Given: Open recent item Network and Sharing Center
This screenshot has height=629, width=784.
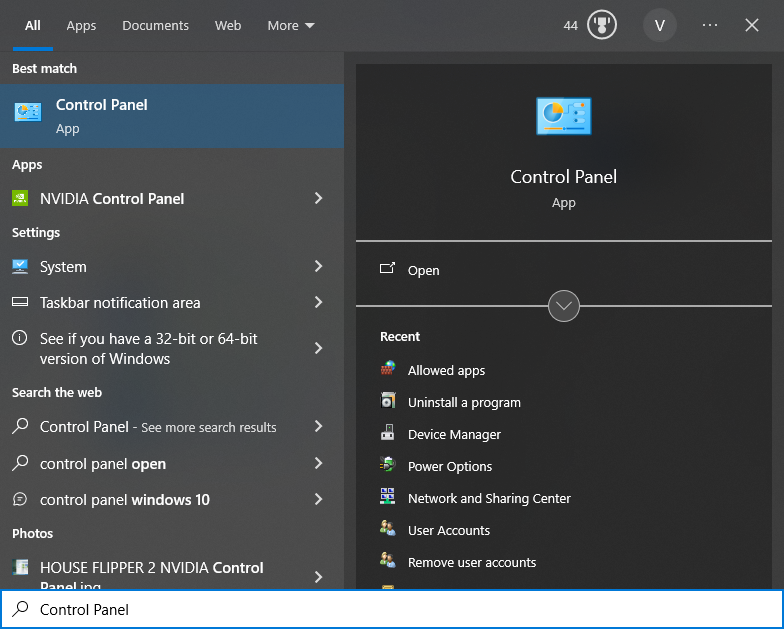Looking at the screenshot, I should (489, 498).
